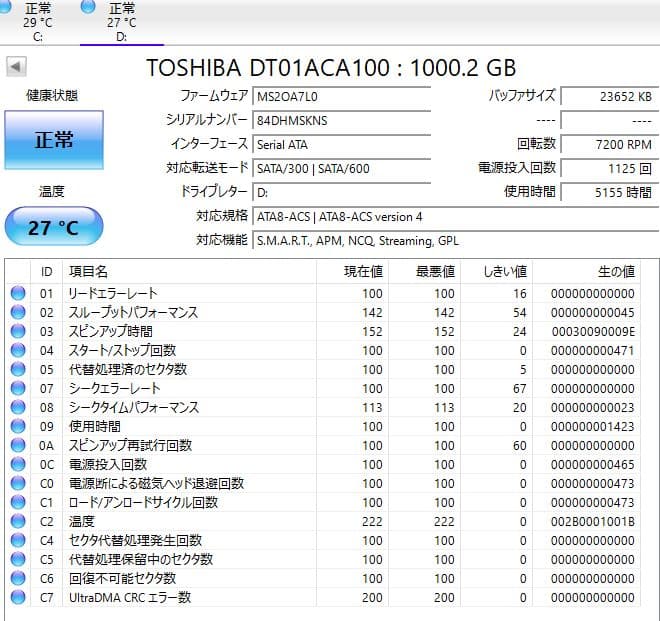Click the 最悪値 column header
The image size is (660, 621).
(x=424, y=272)
